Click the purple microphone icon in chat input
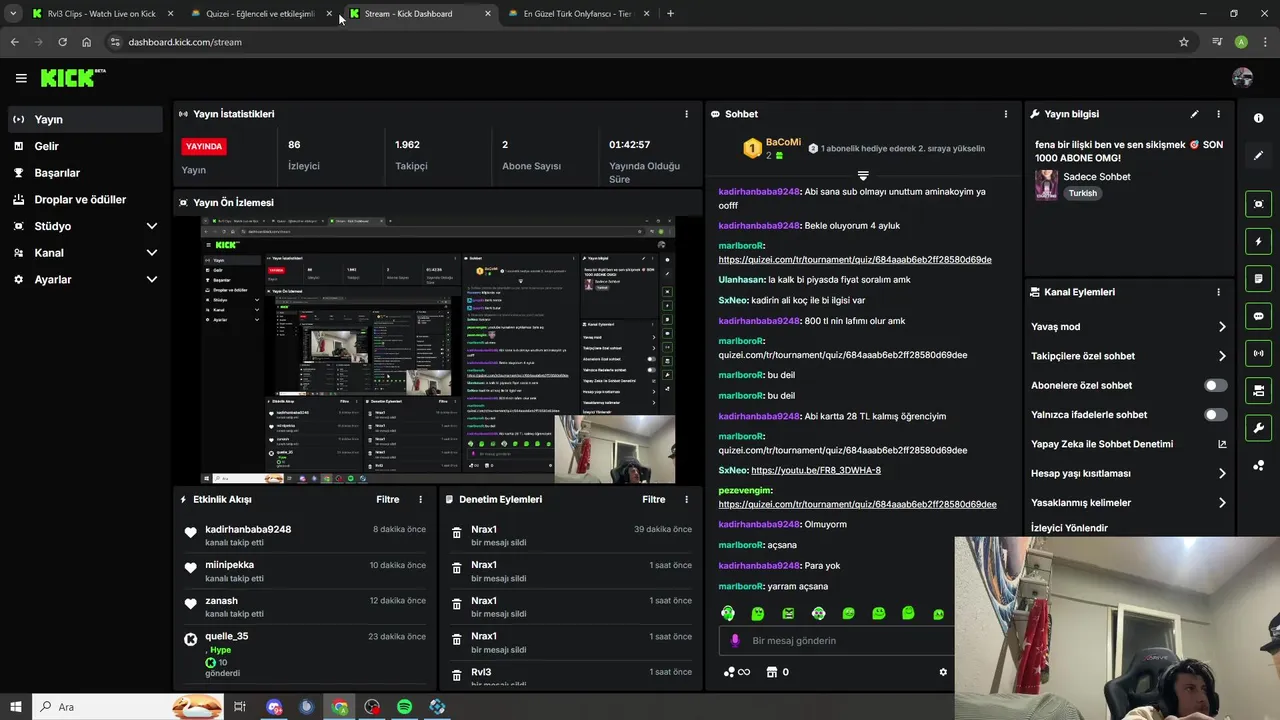Screen dimensions: 1280x720 point(735,641)
